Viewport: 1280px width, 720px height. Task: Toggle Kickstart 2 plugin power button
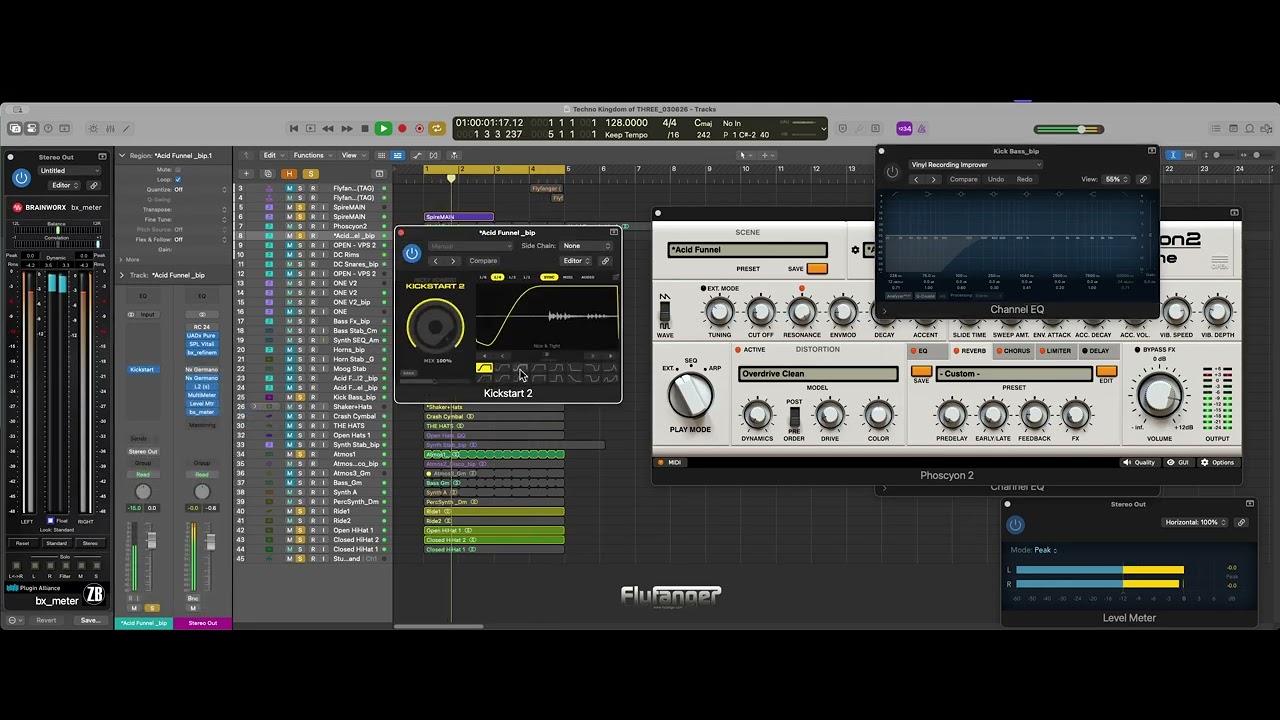pyautogui.click(x=411, y=253)
